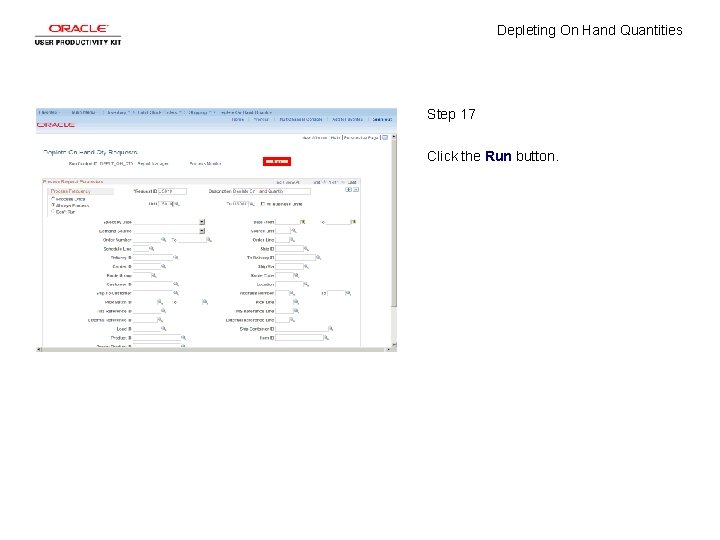
Task: Go to Home link
Action: [238, 119]
